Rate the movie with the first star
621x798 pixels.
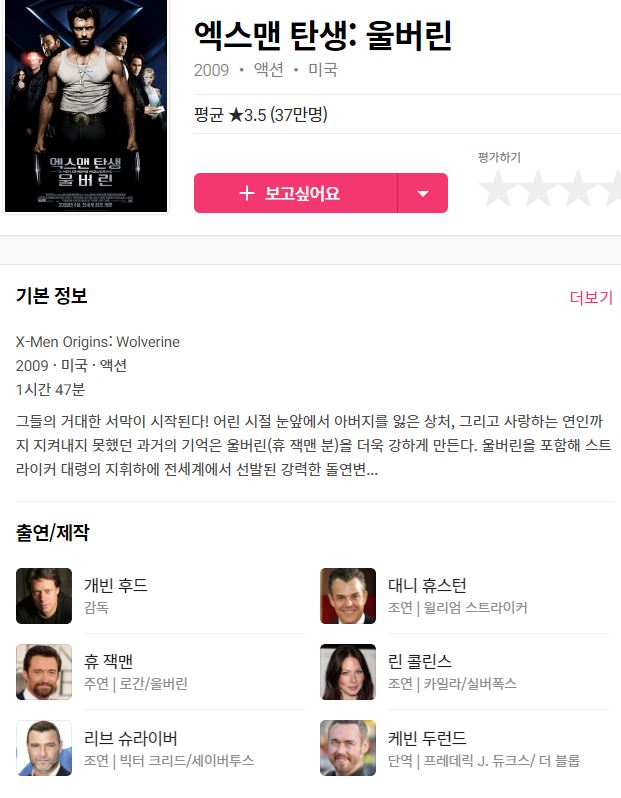(x=497, y=188)
